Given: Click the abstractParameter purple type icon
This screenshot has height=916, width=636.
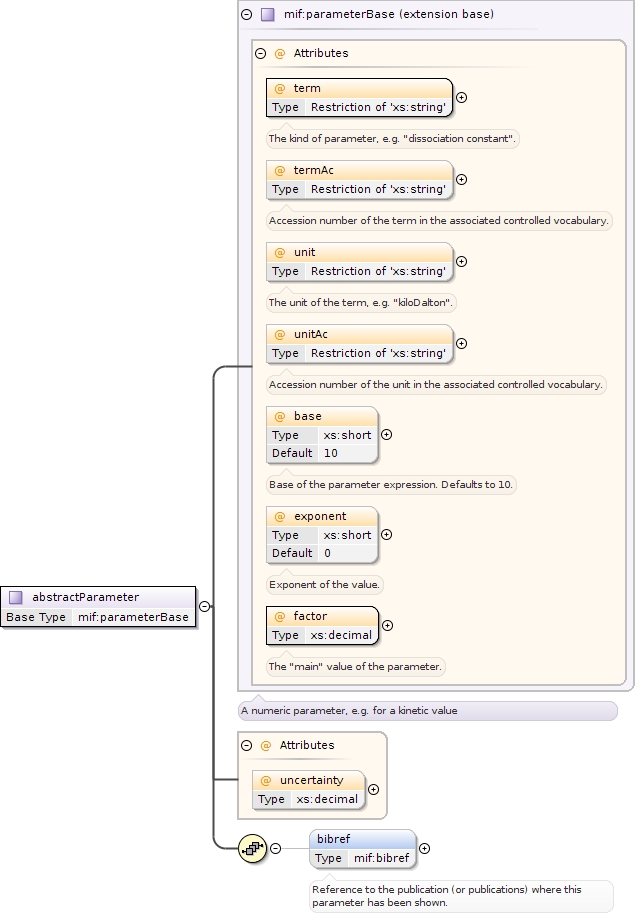Looking at the screenshot, I should point(16,597).
